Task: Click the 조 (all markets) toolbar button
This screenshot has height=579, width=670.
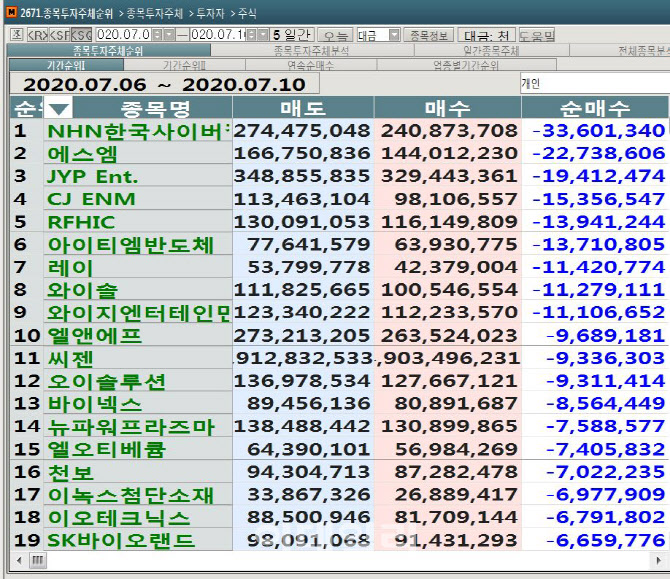Action: click(16, 35)
